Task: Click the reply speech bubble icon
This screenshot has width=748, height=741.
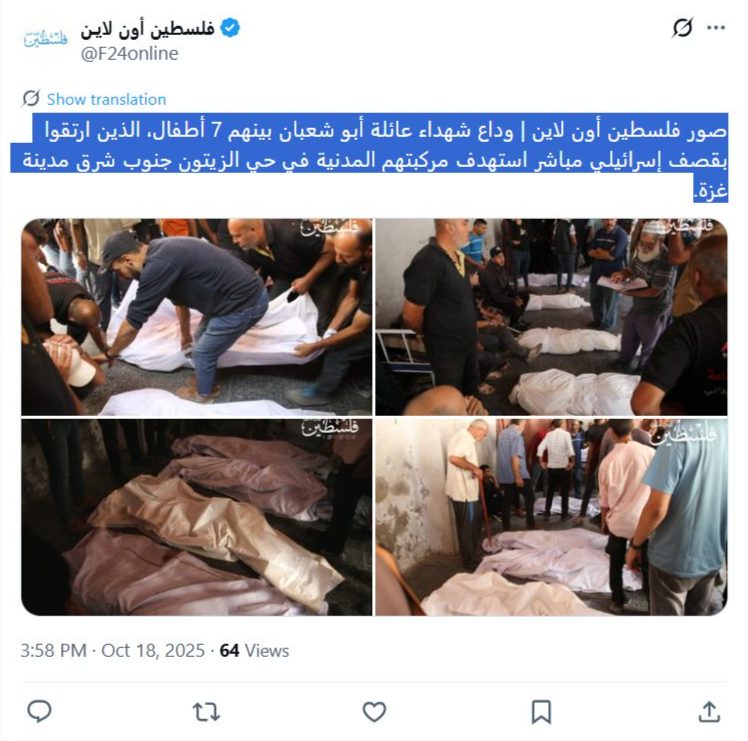Action: [x=40, y=711]
